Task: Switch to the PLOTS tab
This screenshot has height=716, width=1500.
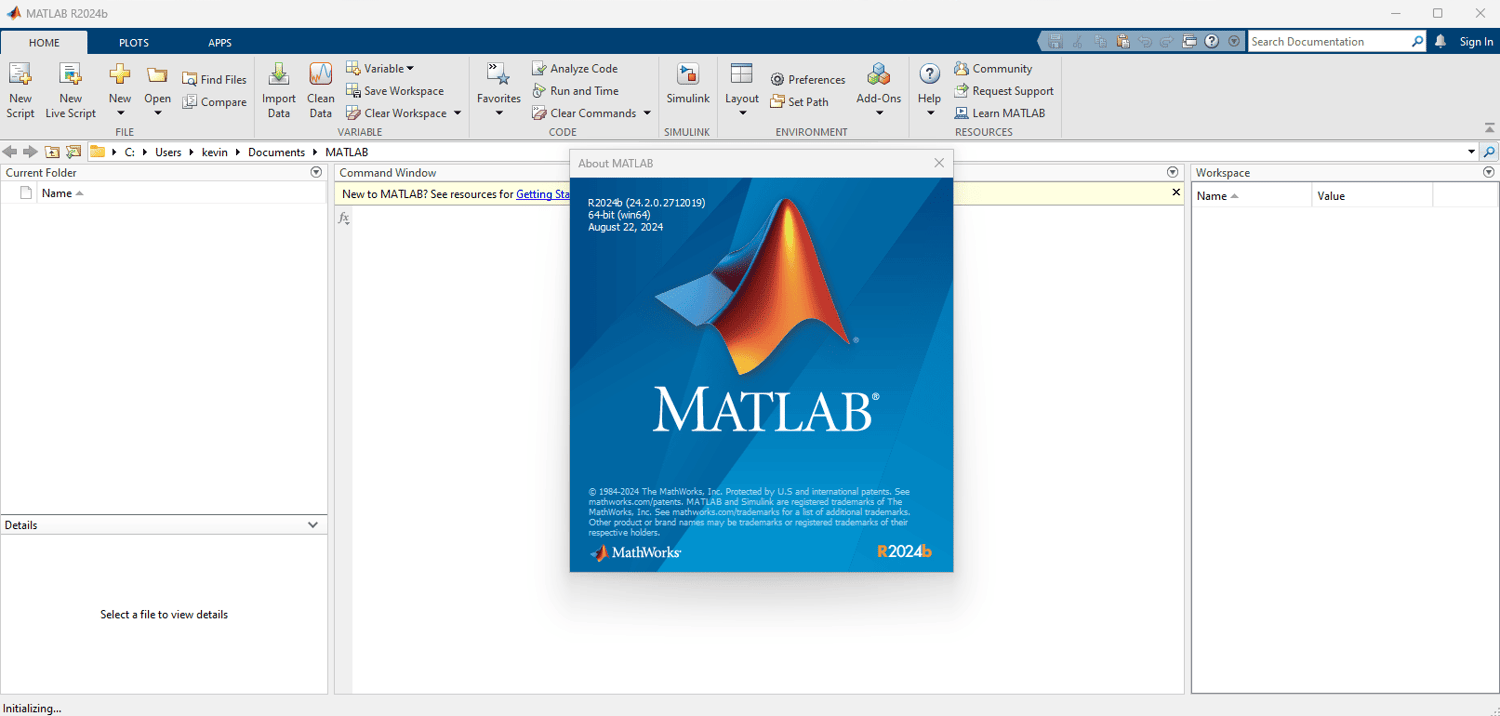Action: tap(134, 43)
